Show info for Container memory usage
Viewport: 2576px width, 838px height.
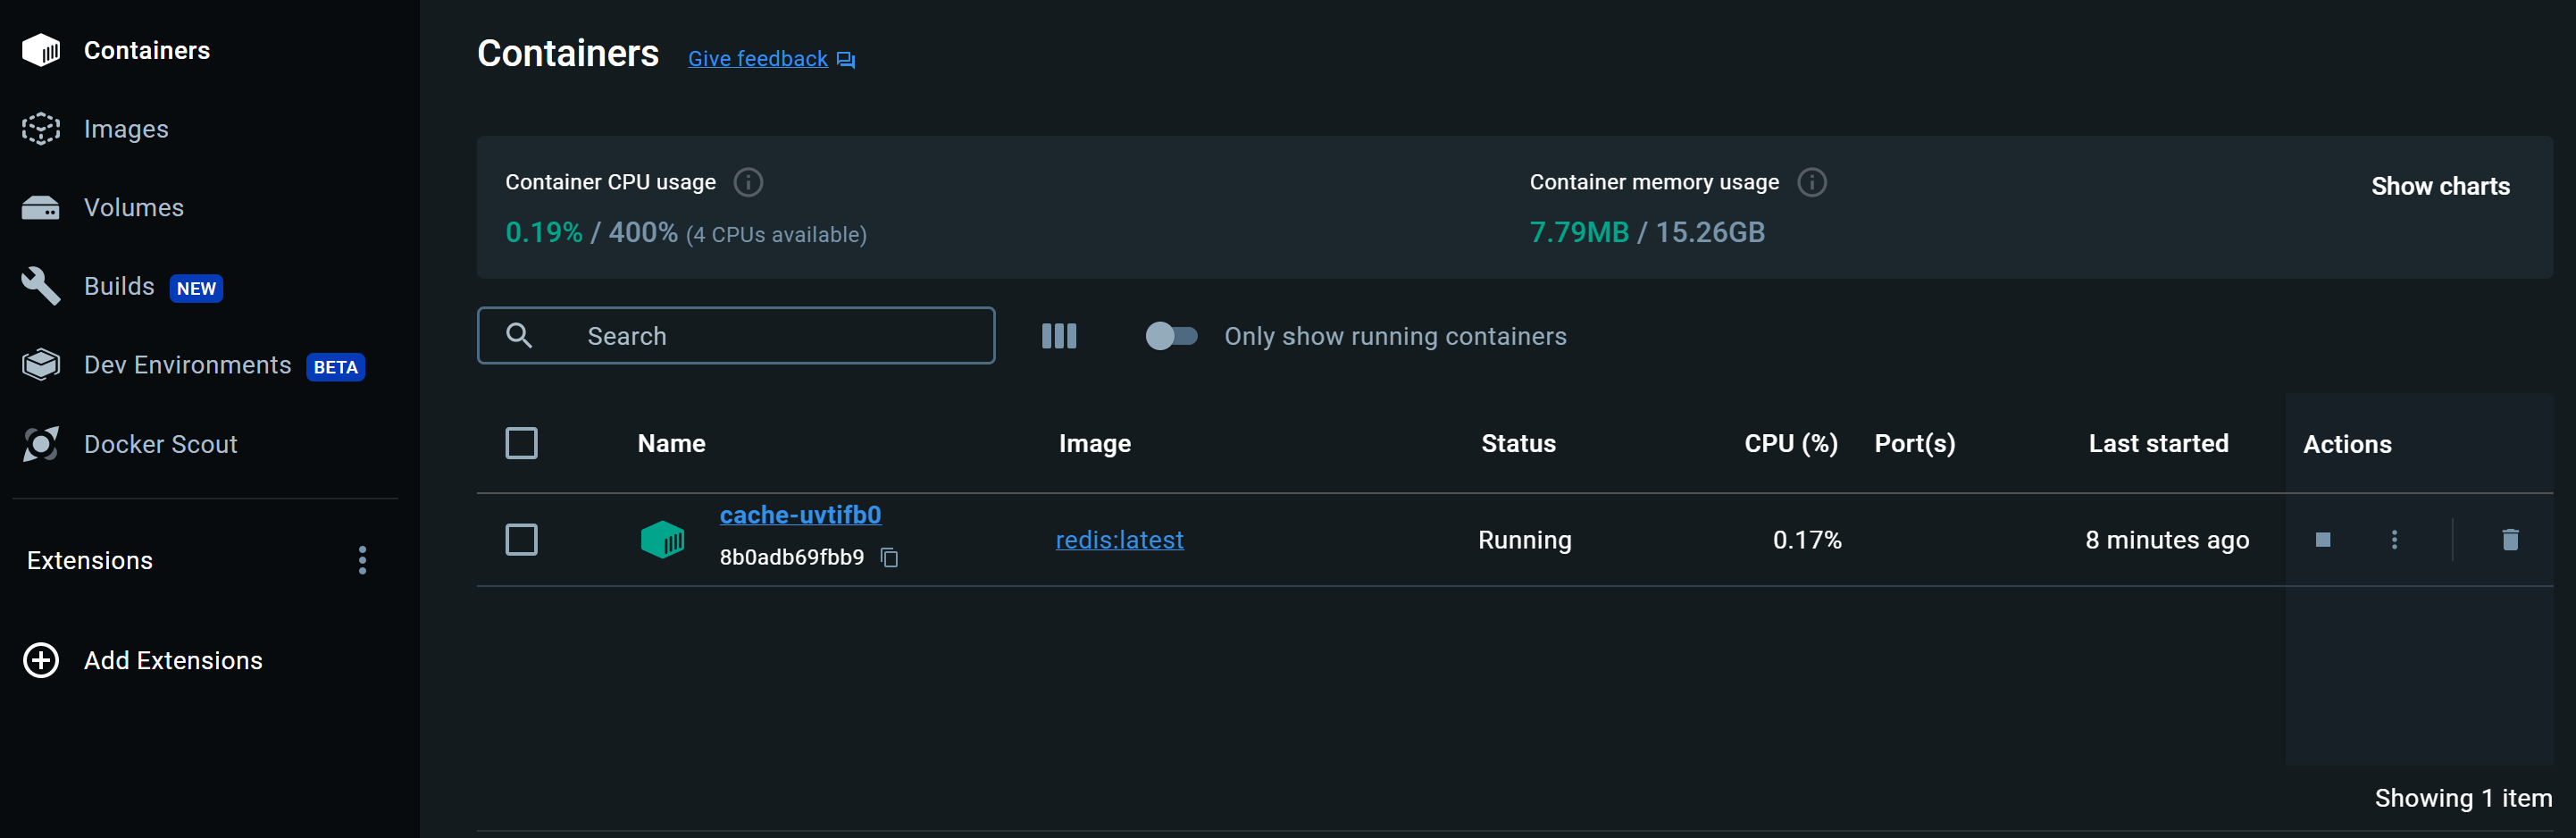[1812, 182]
